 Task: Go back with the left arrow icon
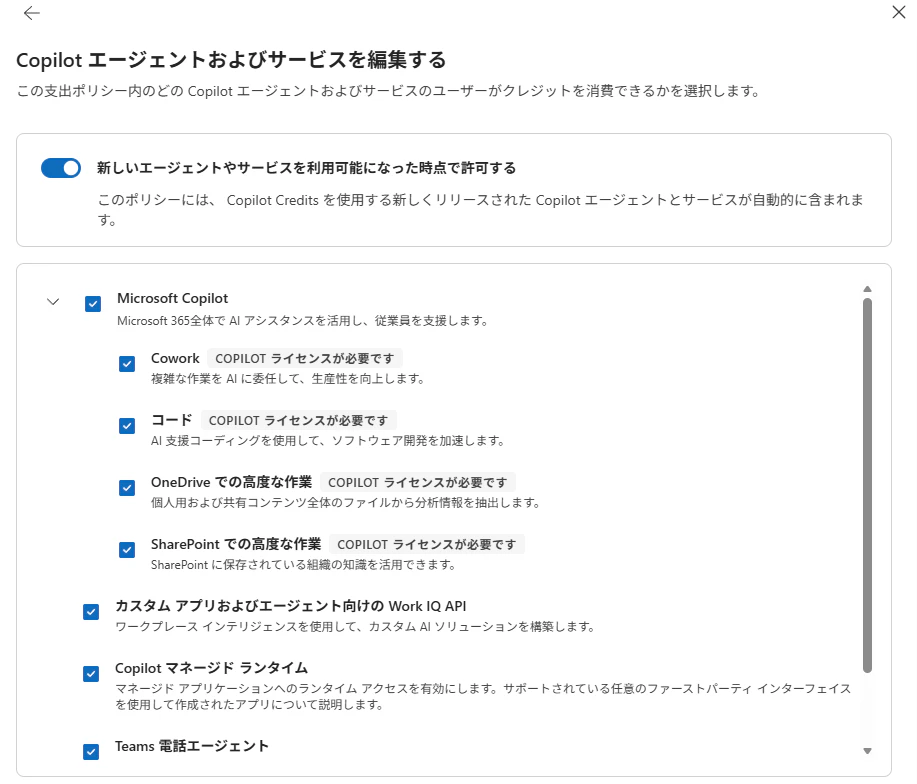pos(32,13)
